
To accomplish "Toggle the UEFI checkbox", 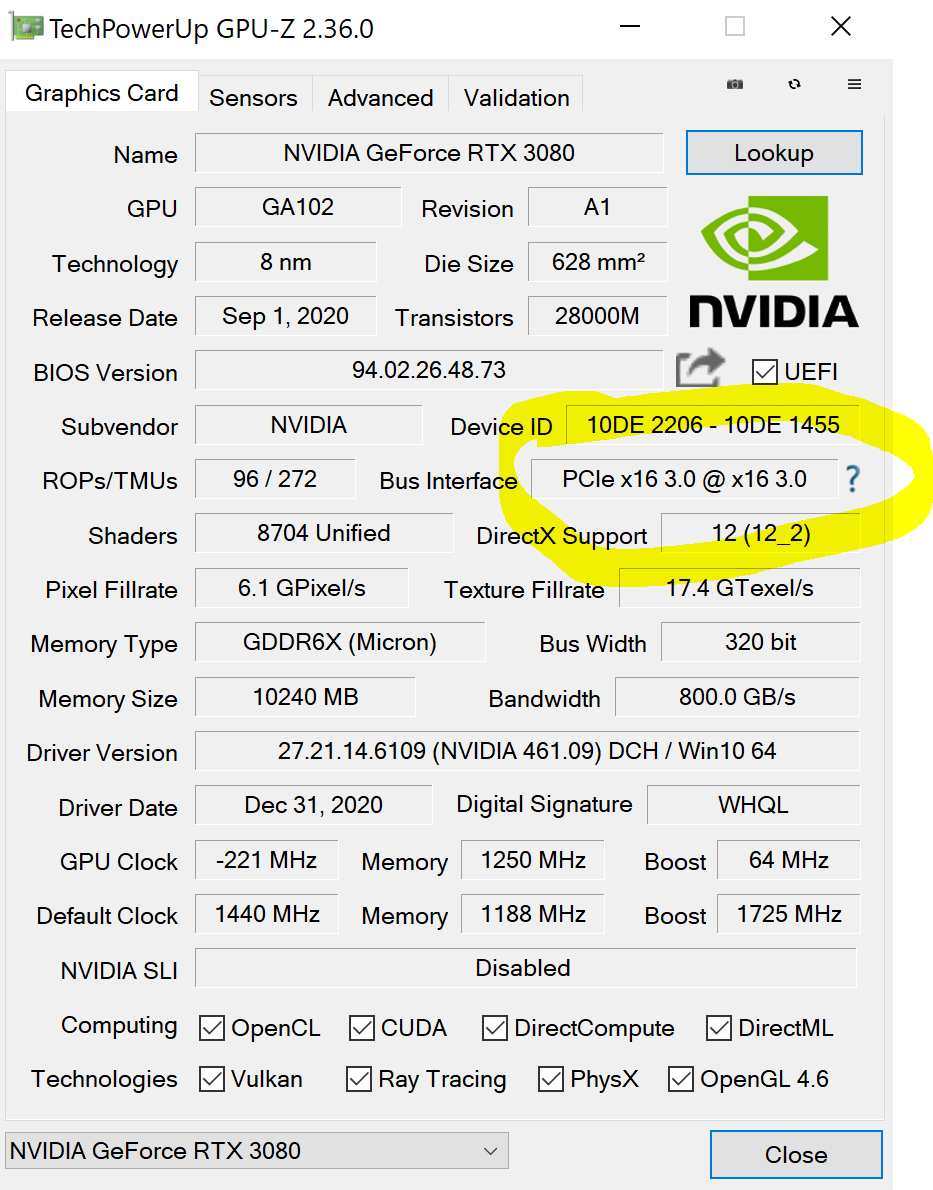I will click(764, 372).
